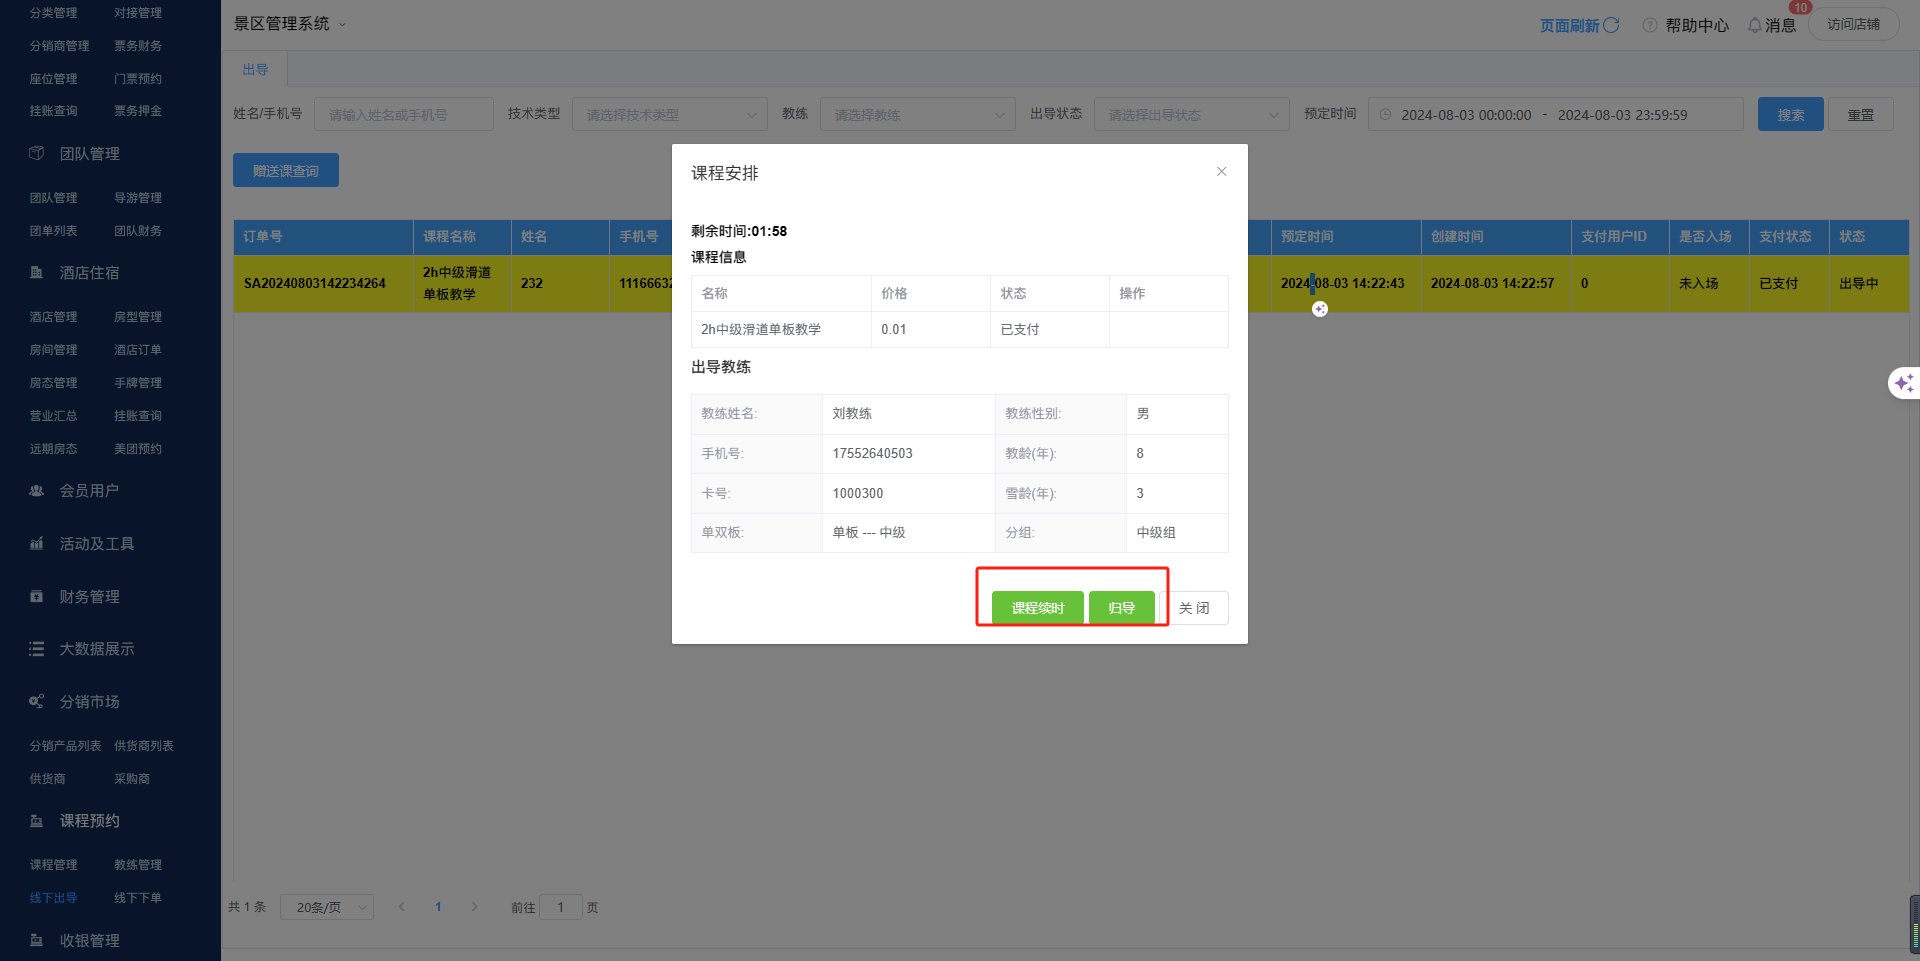
Task: Click the 访问店铺 button
Action: [1853, 24]
